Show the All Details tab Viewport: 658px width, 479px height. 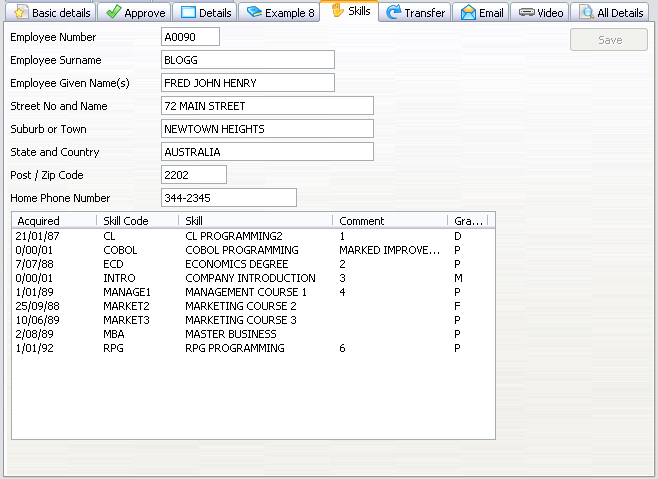(x=610, y=13)
